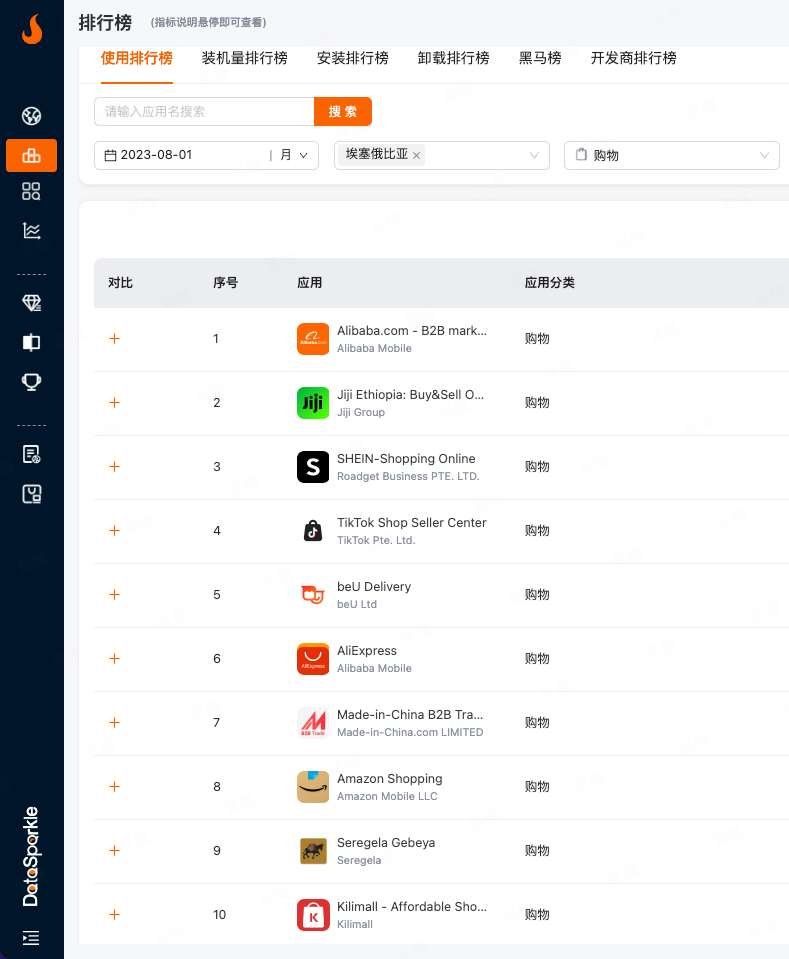
Task: Open Jiji Ethiopia: Buy&Sell app link
Action: pyautogui.click(x=410, y=395)
